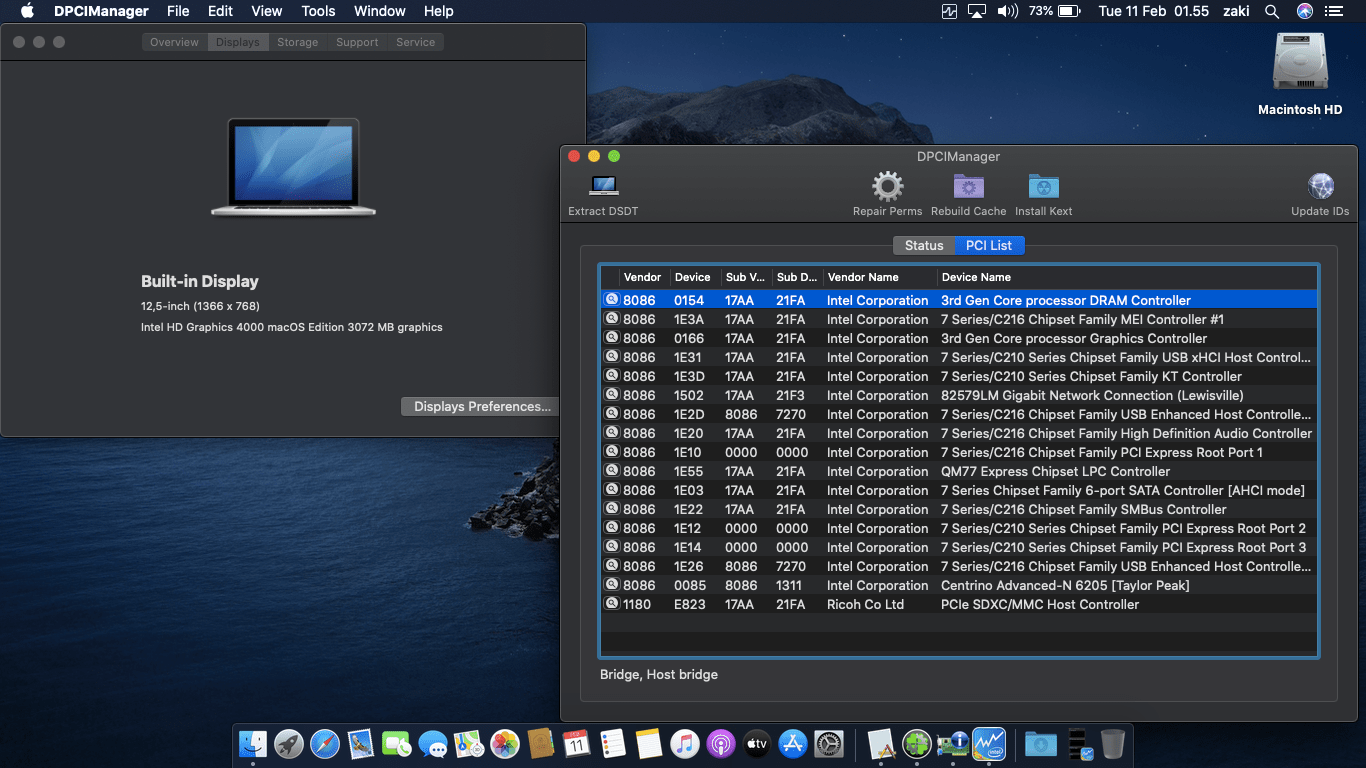1366x768 pixels.
Task: Click the magnifier icon on the Ricoh SDXC/MMC row
Action: [611, 604]
